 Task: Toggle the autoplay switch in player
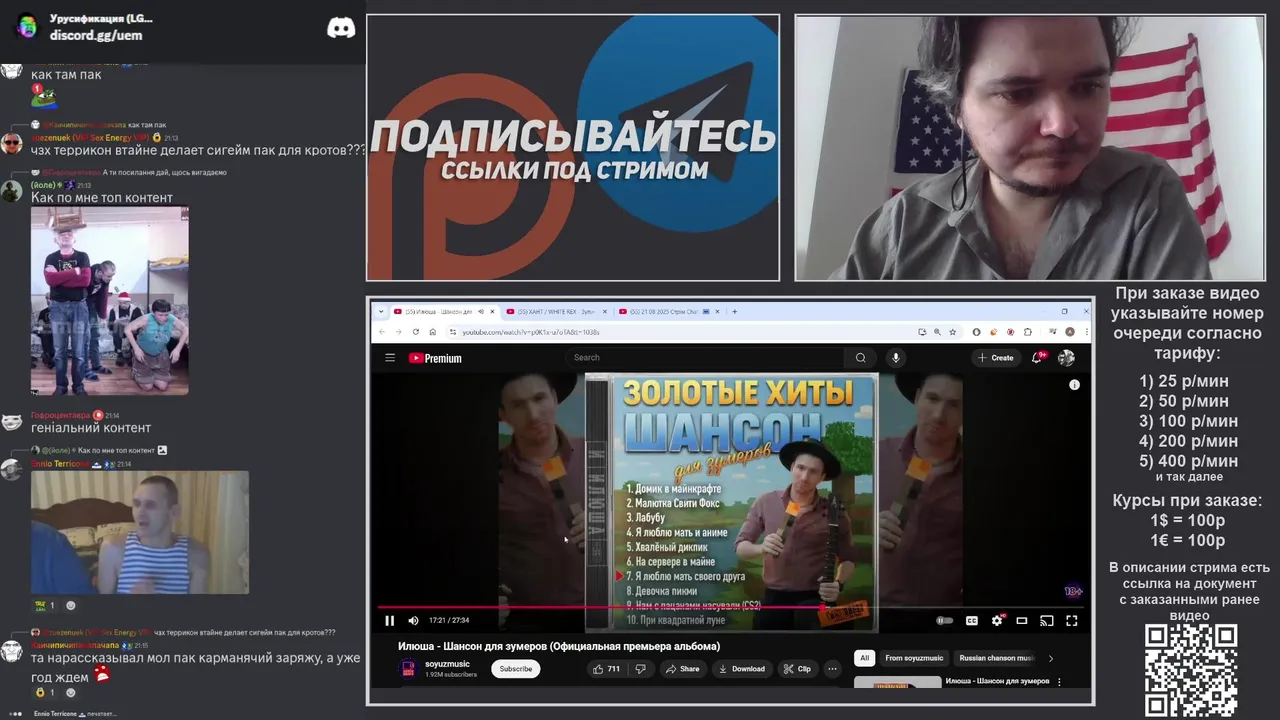click(x=944, y=621)
